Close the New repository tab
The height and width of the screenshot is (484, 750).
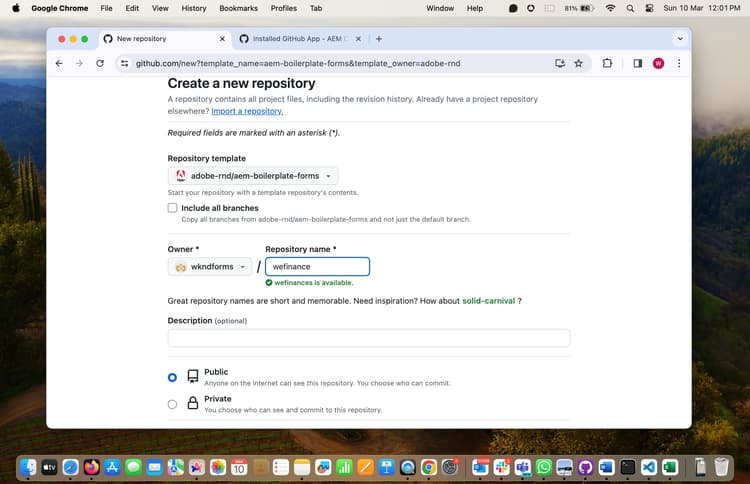click(222, 39)
